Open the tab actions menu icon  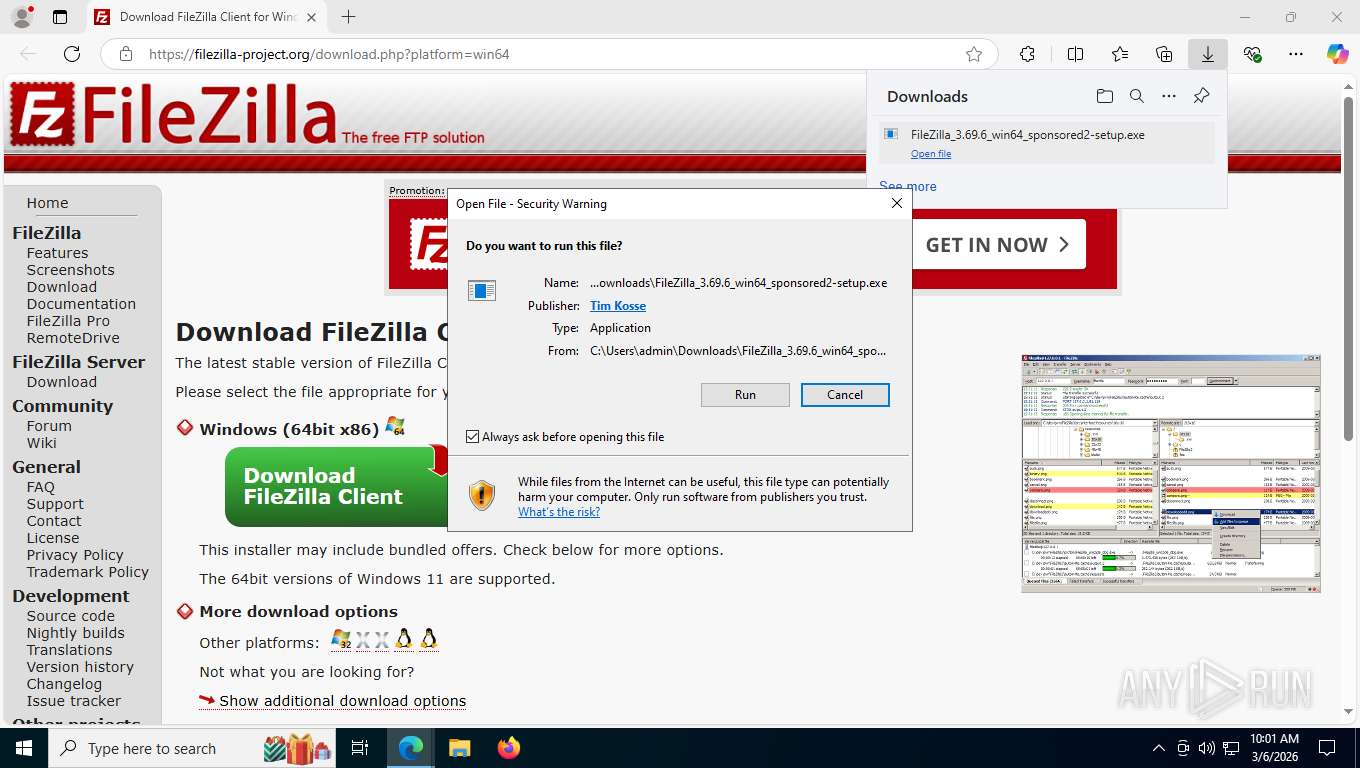point(60,17)
